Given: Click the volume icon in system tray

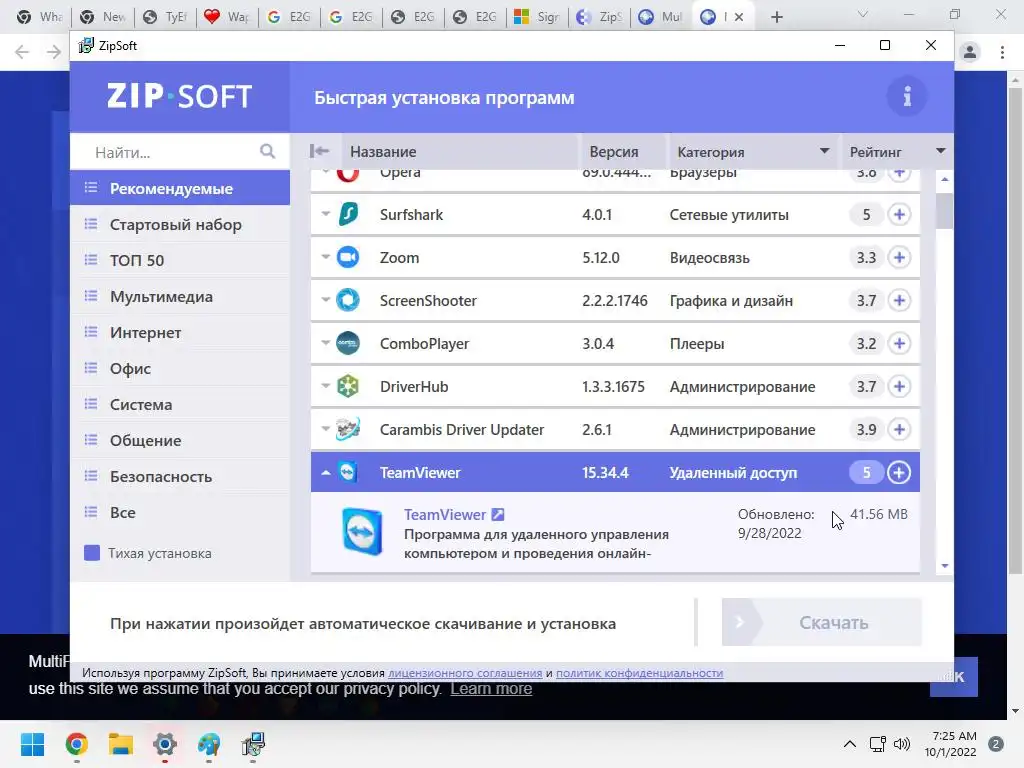Looking at the screenshot, I should click(x=902, y=744).
